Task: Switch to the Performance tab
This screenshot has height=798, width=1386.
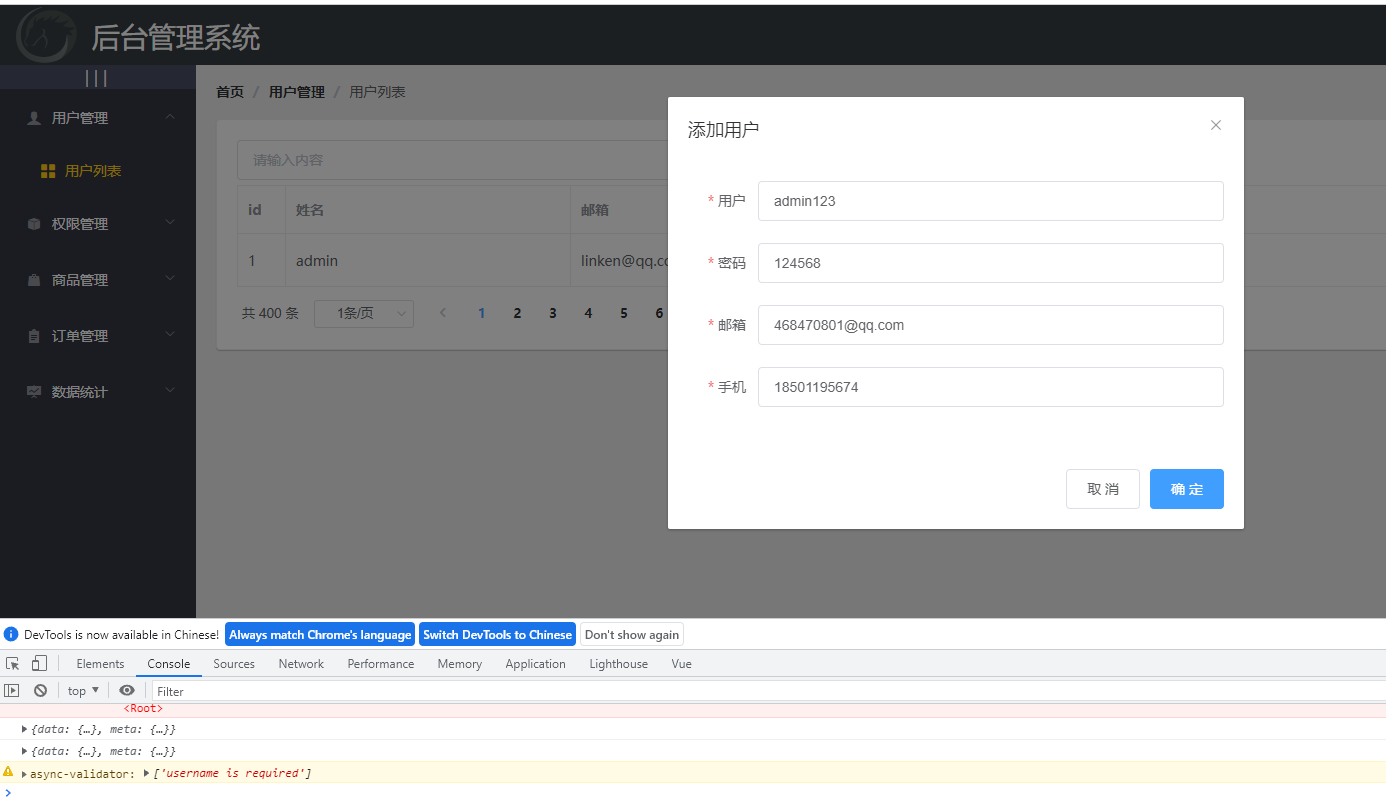Action: click(381, 664)
